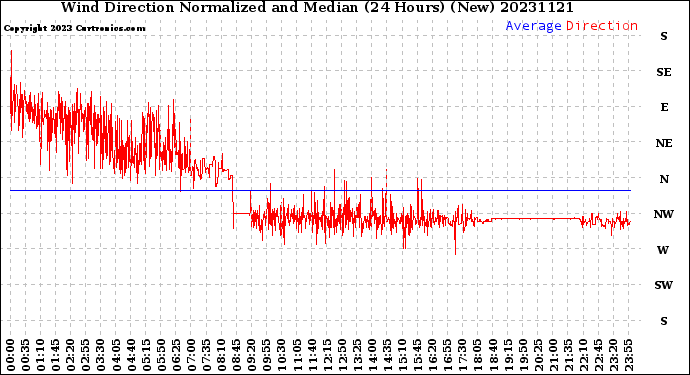Select the 08:10 time label

[222, 356]
